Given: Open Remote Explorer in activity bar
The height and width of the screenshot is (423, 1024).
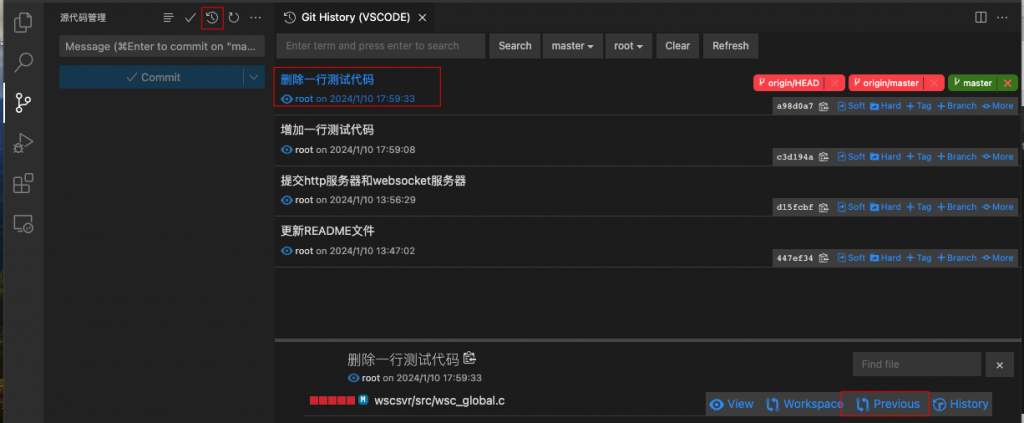Looking at the screenshot, I should point(23,225).
